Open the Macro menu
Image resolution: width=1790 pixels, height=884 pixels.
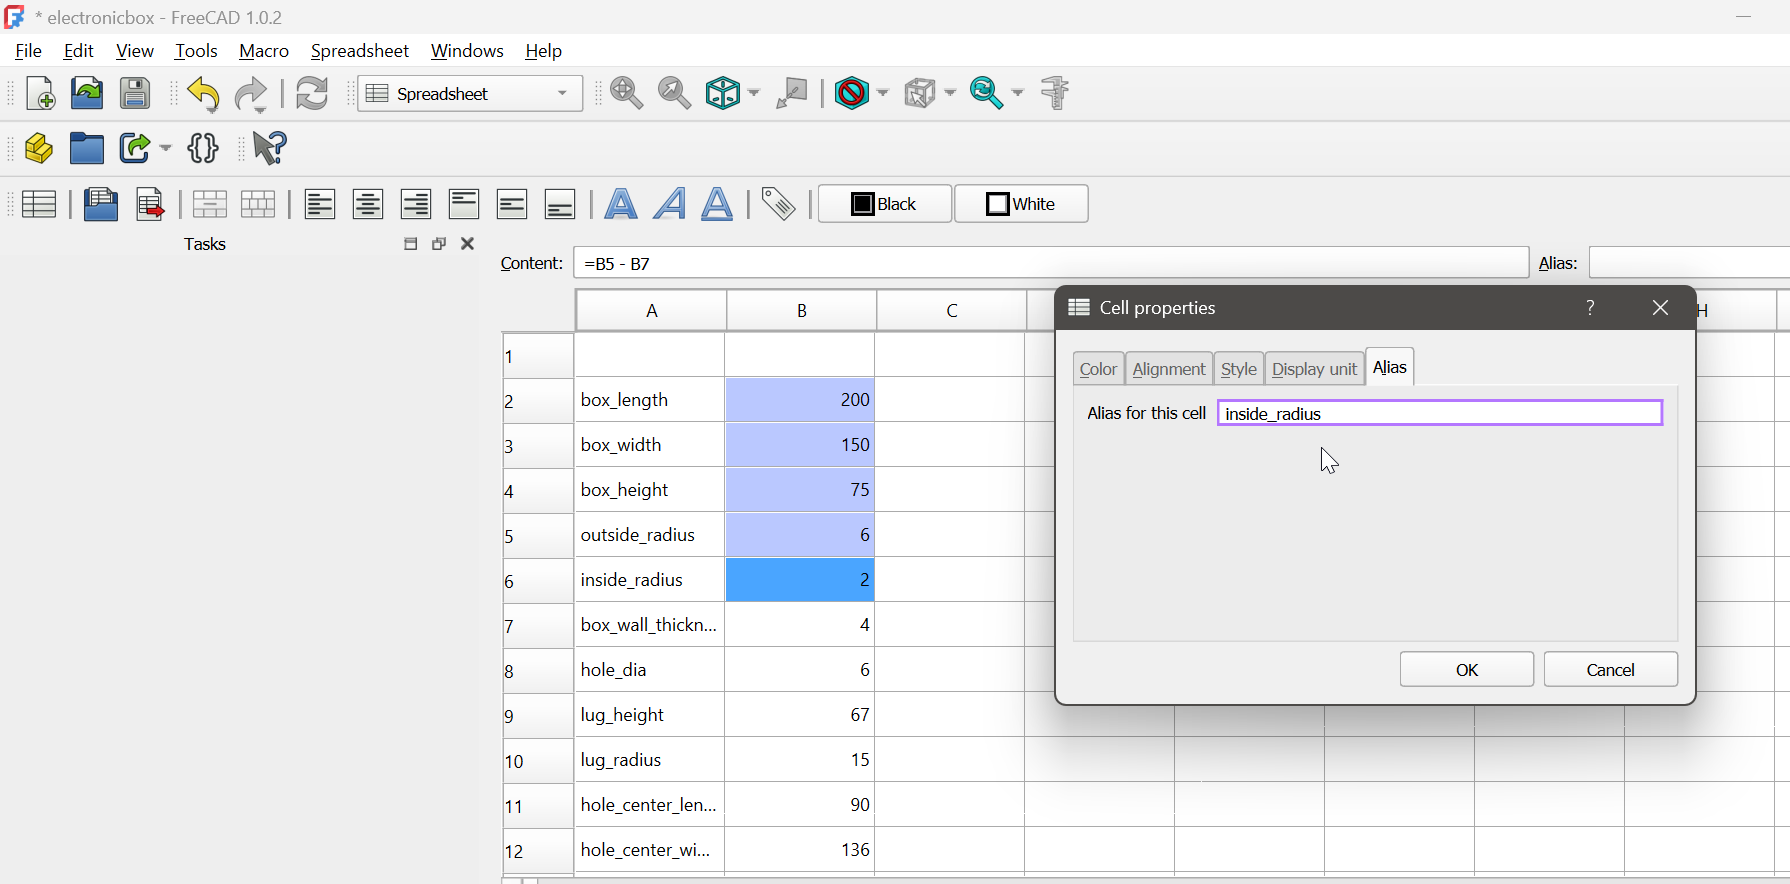tap(264, 51)
